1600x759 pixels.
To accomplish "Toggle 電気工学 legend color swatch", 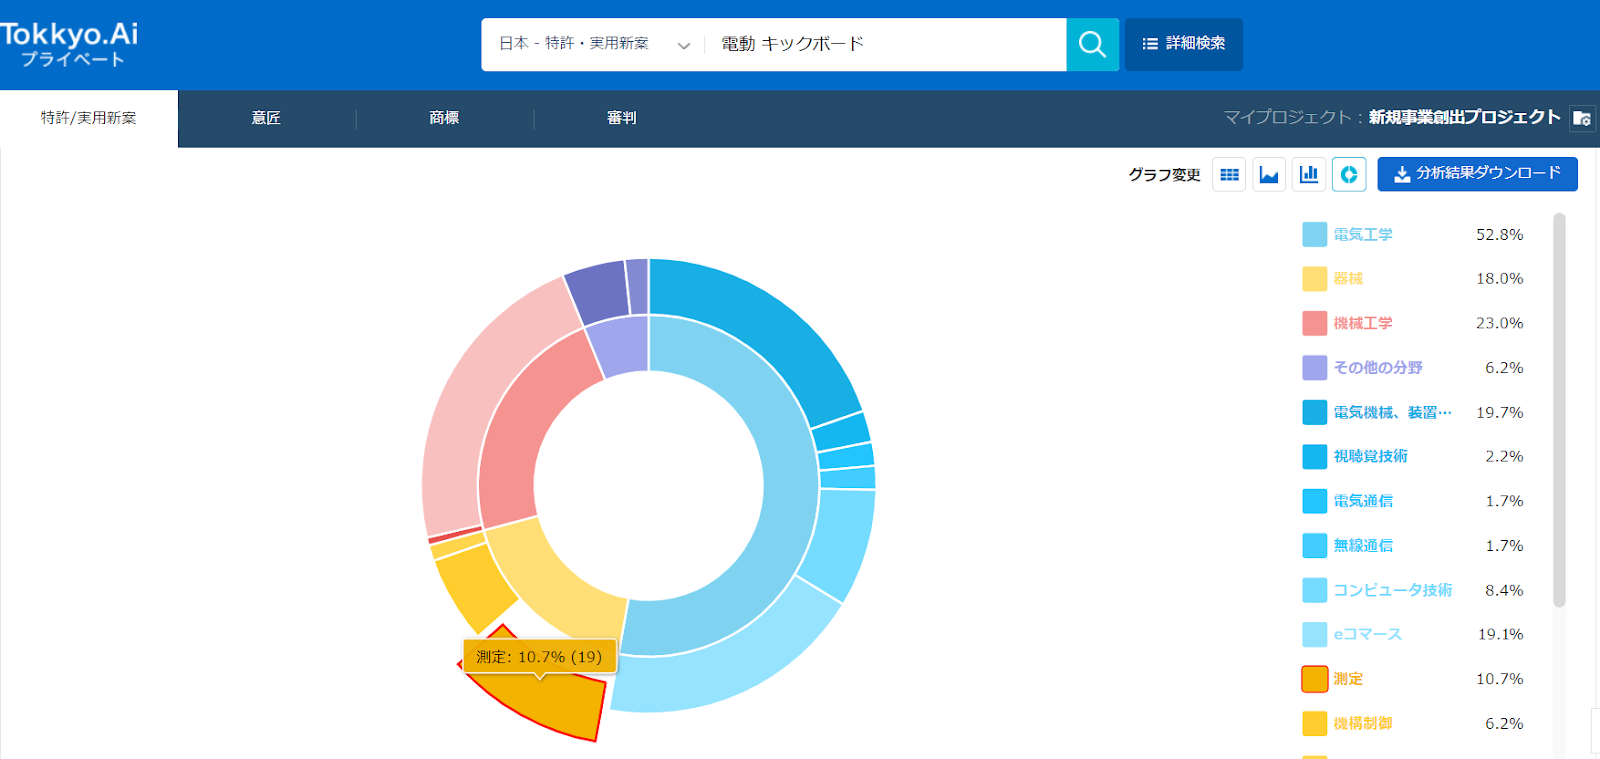I will [x=1314, y=235].
